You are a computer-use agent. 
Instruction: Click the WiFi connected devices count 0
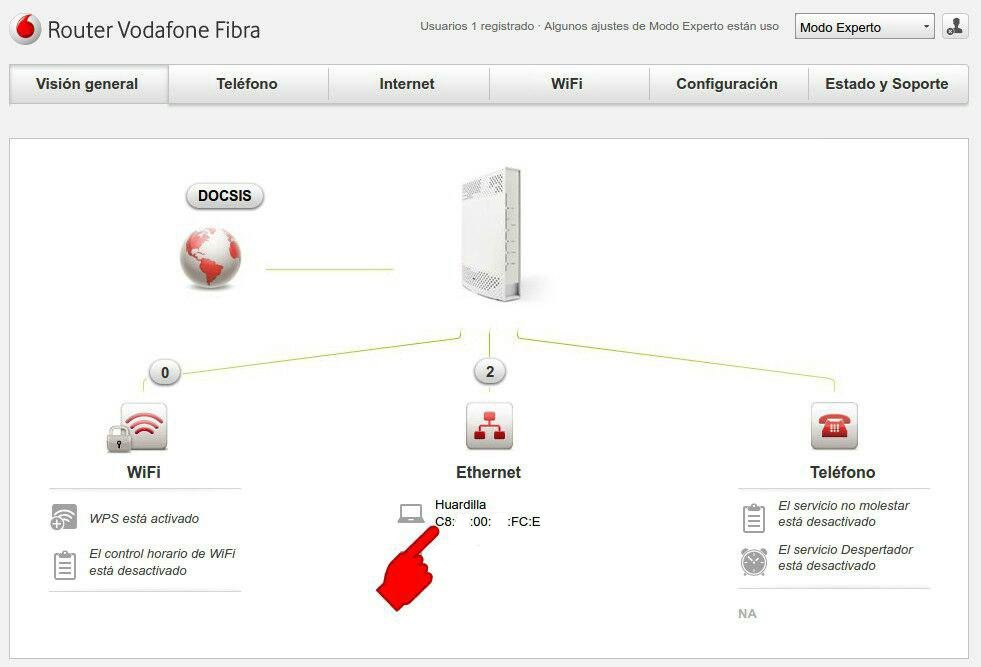coord(165,372)
